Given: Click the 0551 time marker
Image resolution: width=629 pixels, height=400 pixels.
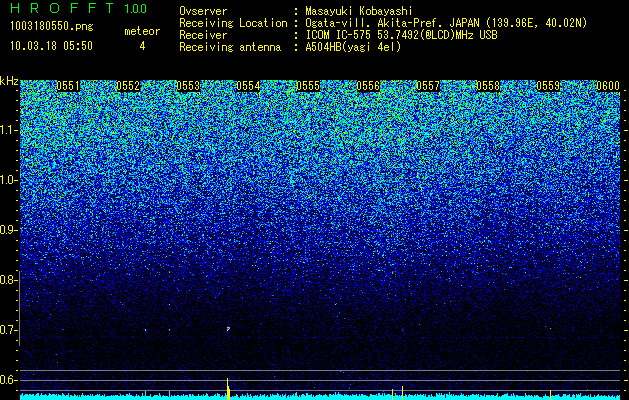Looking at the screenshot, I should (68, 86).
